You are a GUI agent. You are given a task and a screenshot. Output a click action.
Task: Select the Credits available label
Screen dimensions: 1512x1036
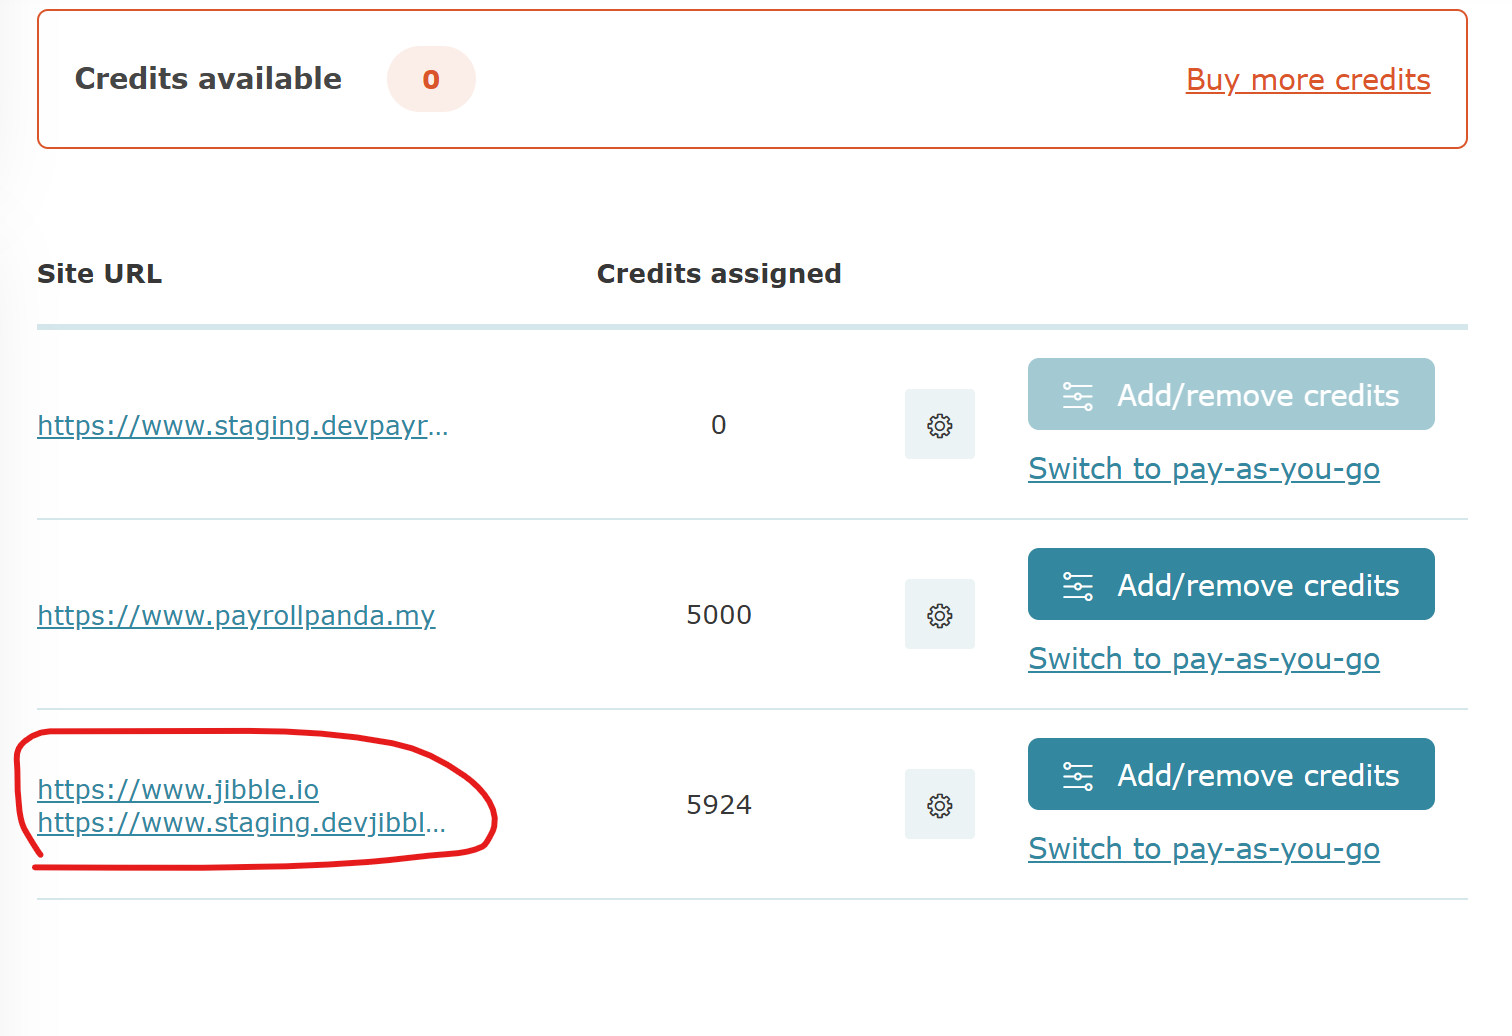(208, 79)
